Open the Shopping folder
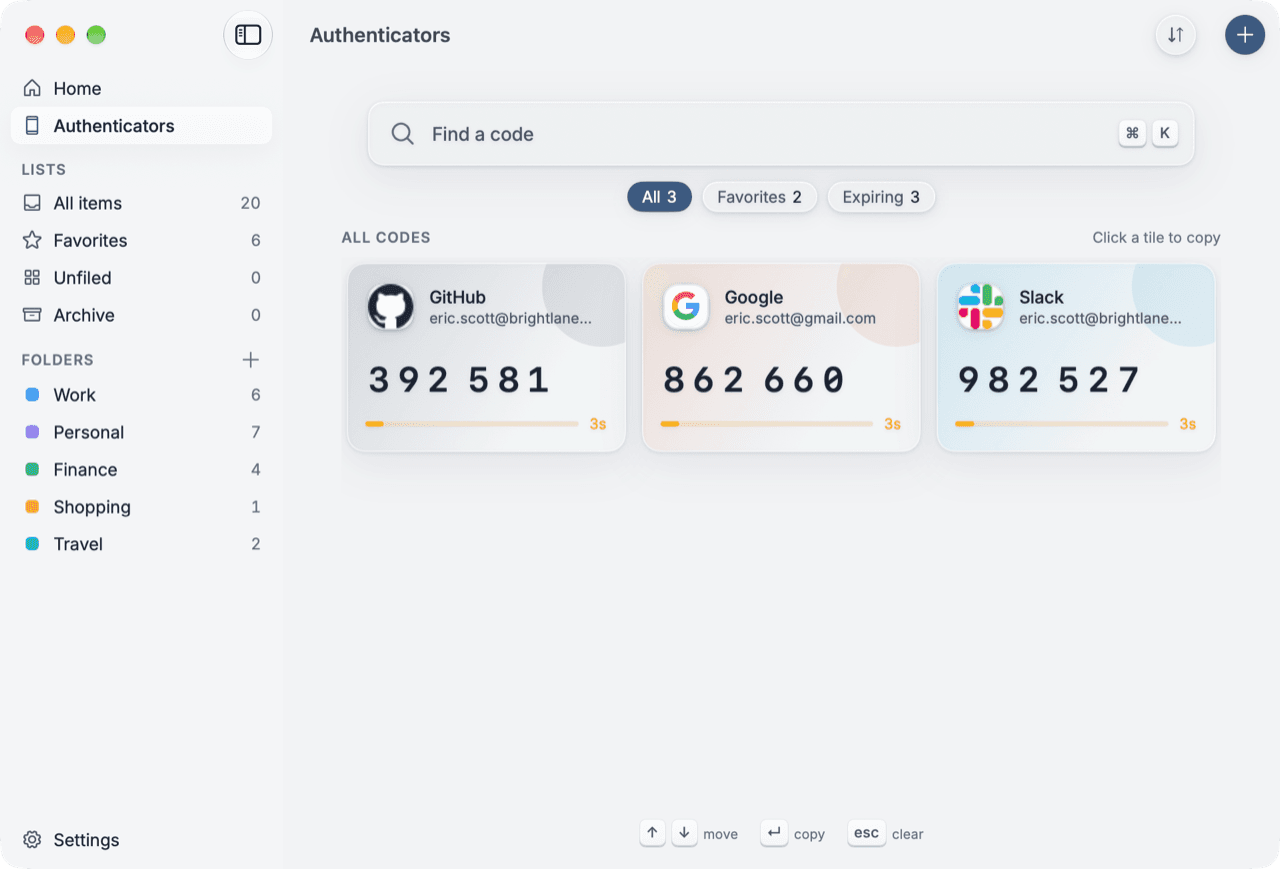Viewport: 1280px width, 869px height. (x=141, y=507)
